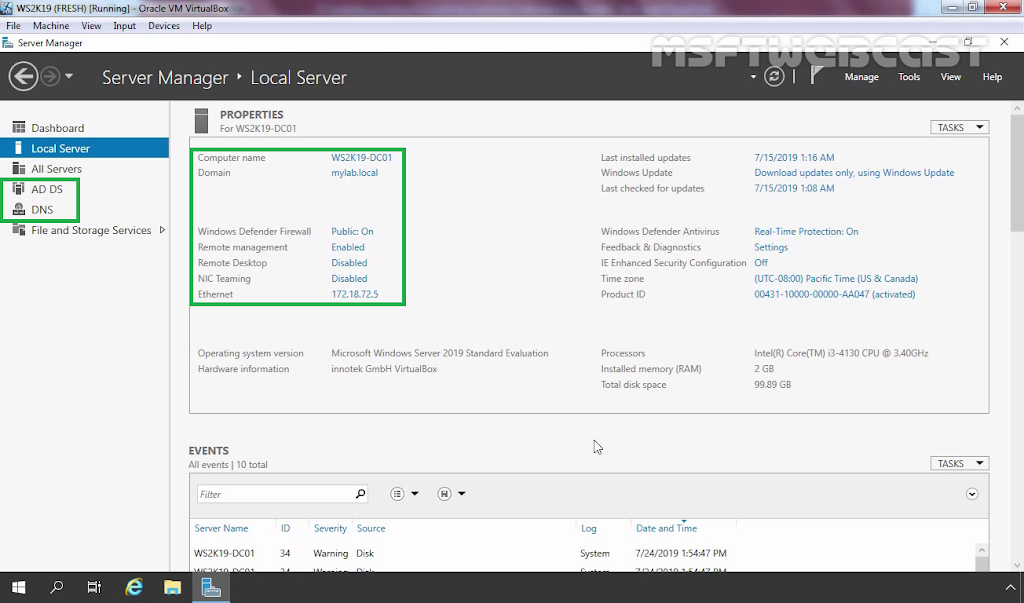
Task: Click last installed updates date 7/15/2019 1:16 AM
Action: pyautogui.click(x=794, y=157)
